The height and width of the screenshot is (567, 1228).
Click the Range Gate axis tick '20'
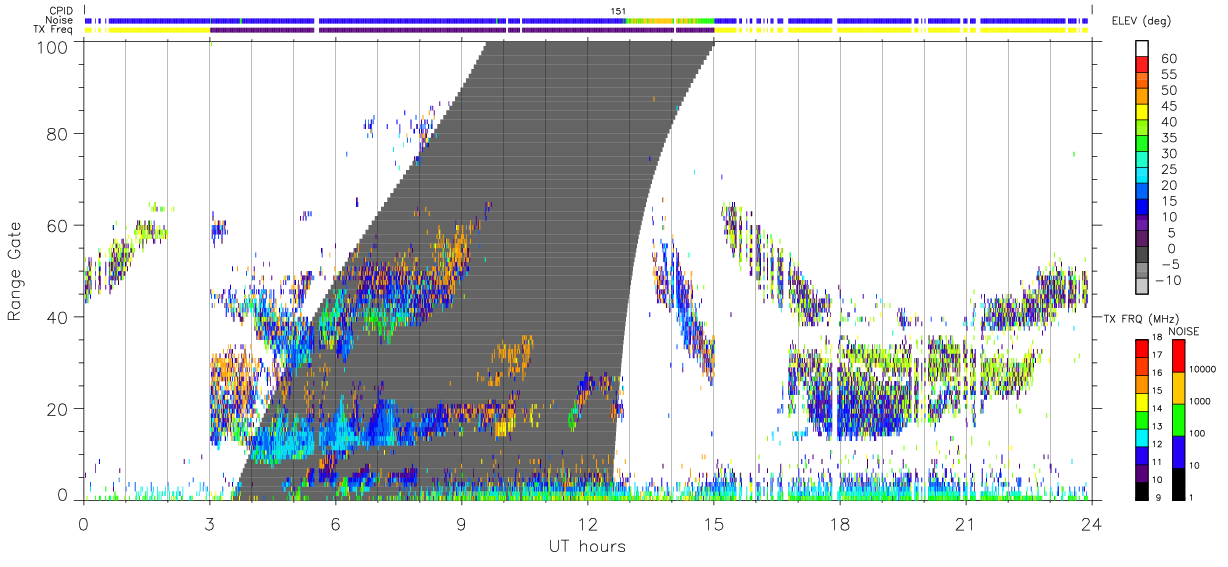pyautogui.click(x=57, y=409)
